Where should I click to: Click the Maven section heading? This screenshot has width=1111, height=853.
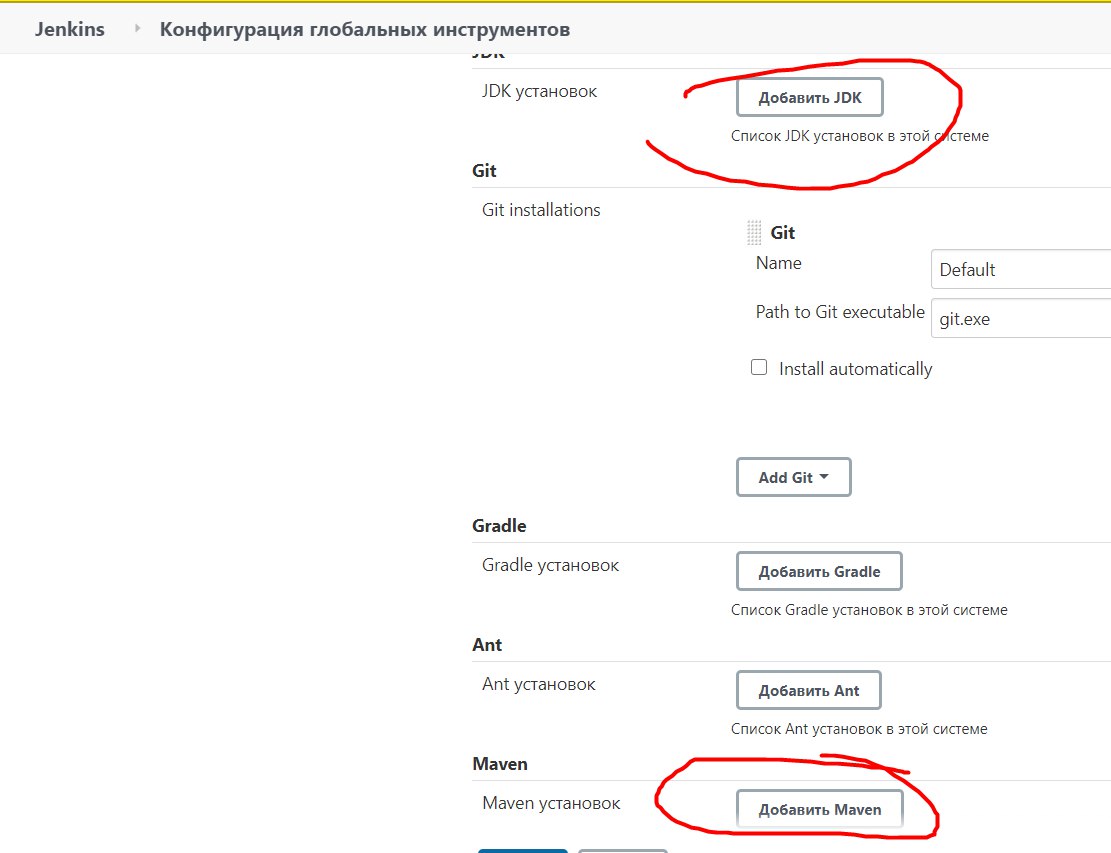500,764
